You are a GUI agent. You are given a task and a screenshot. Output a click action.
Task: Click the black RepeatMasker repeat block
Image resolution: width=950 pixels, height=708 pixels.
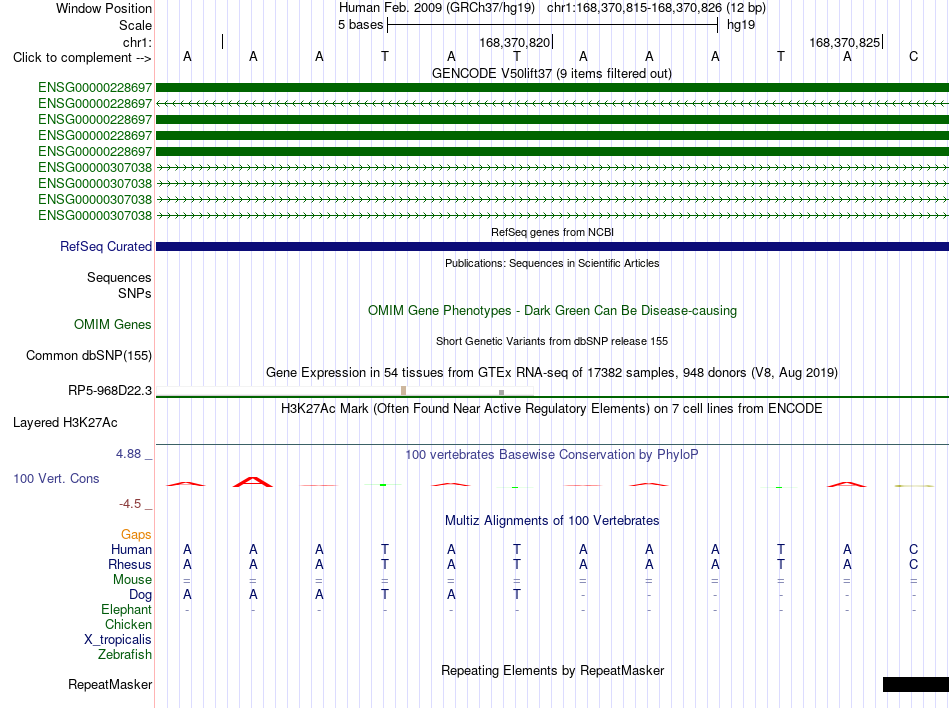915,684
